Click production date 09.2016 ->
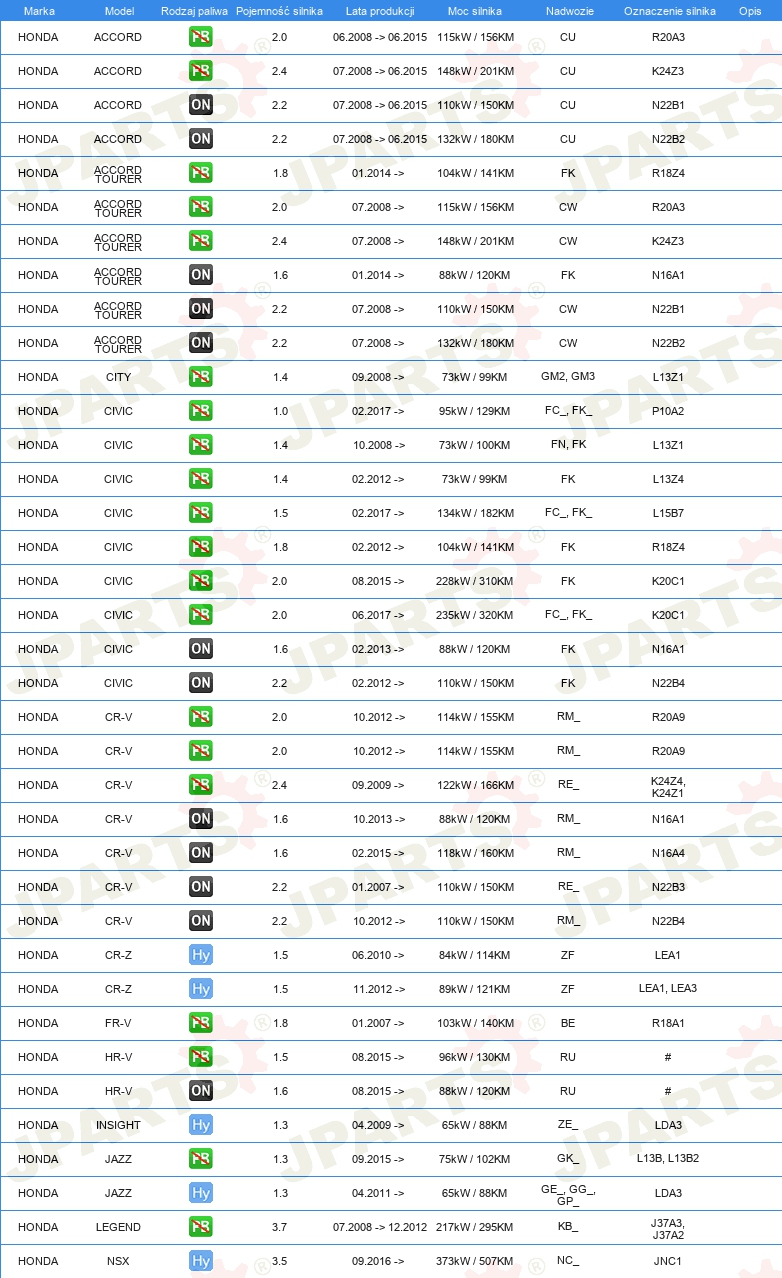Image resolution: width=782 pixels, height=1278 pixels. pyautogui.click(x=378, y=1261)
